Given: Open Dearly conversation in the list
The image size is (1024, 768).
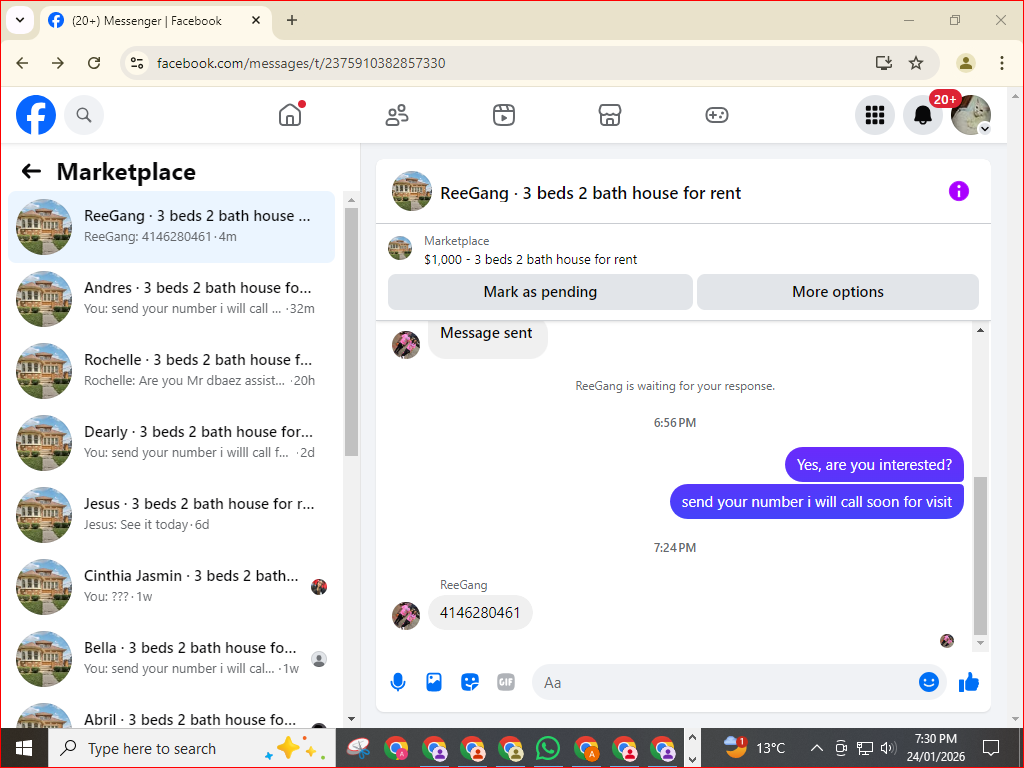Looking at the screenshot, I should [172, 442].
